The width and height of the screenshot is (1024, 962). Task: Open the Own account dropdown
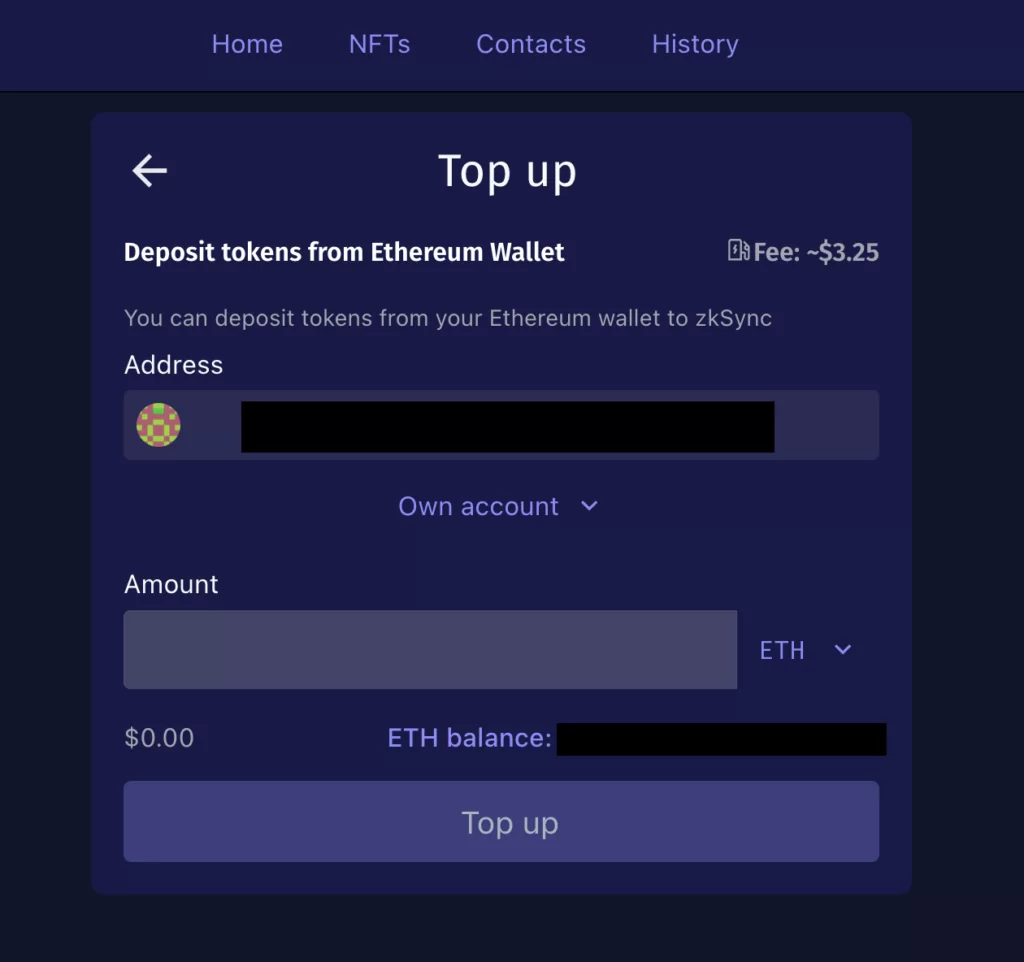[479, 506]
